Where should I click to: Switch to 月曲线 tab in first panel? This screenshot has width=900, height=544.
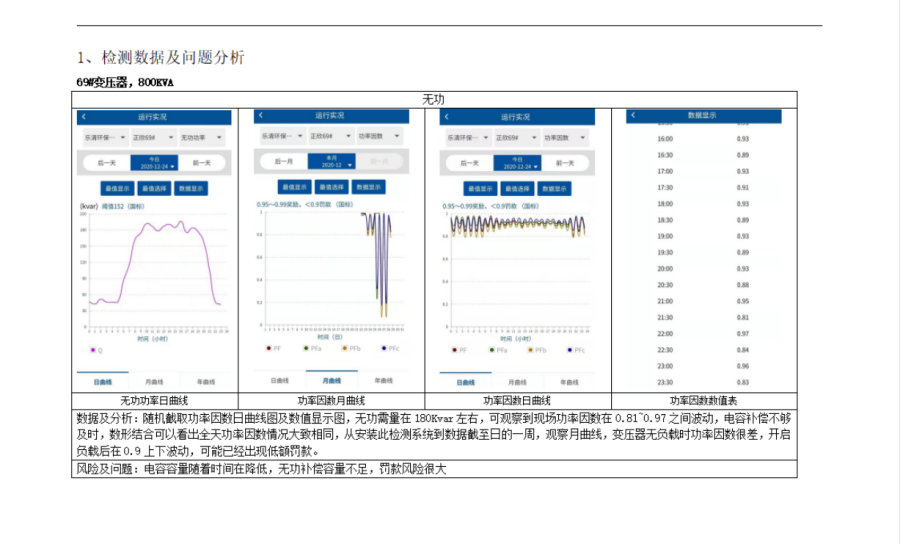[x=154, y=382]
